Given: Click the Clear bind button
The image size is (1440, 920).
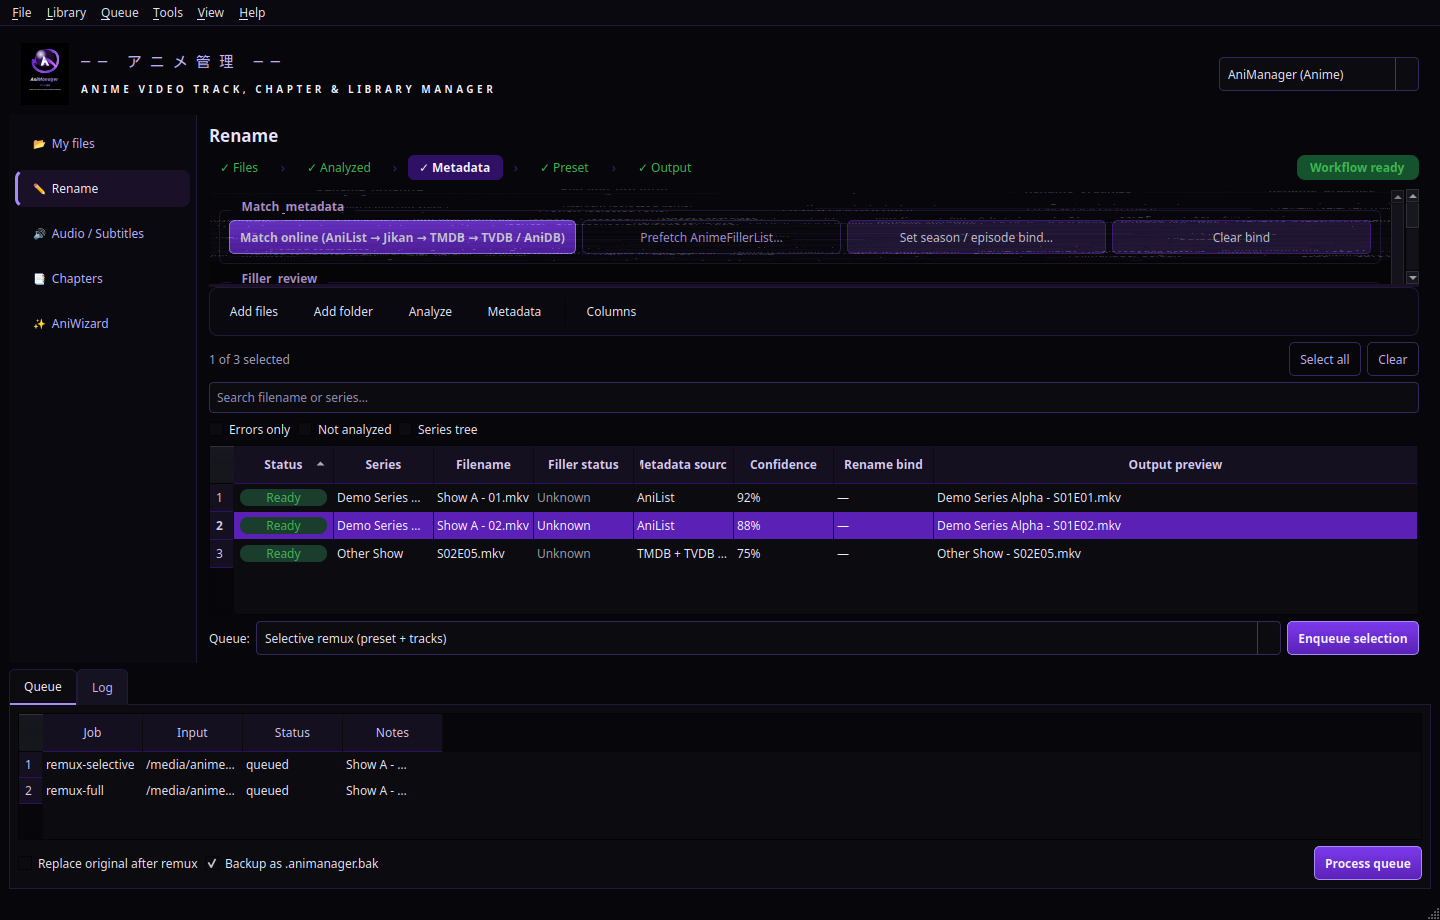Looking at the screenshot, I should pos(1241,238).
